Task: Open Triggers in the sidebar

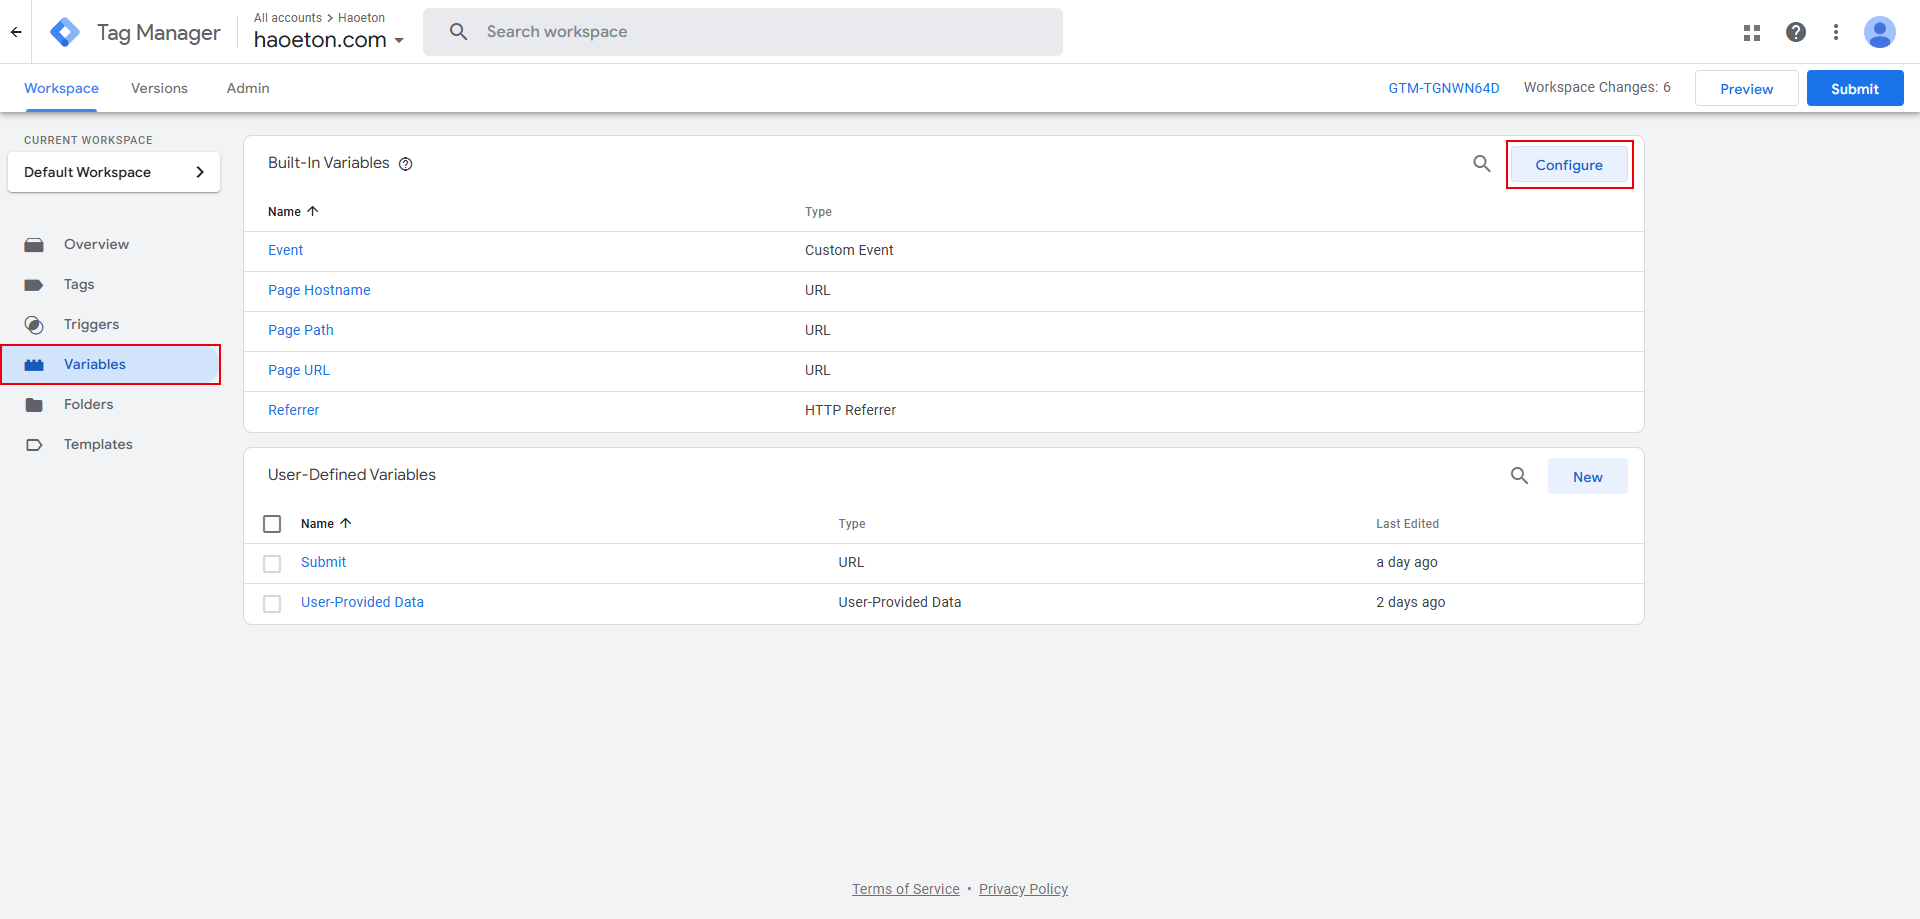Action: click(91, 324)
